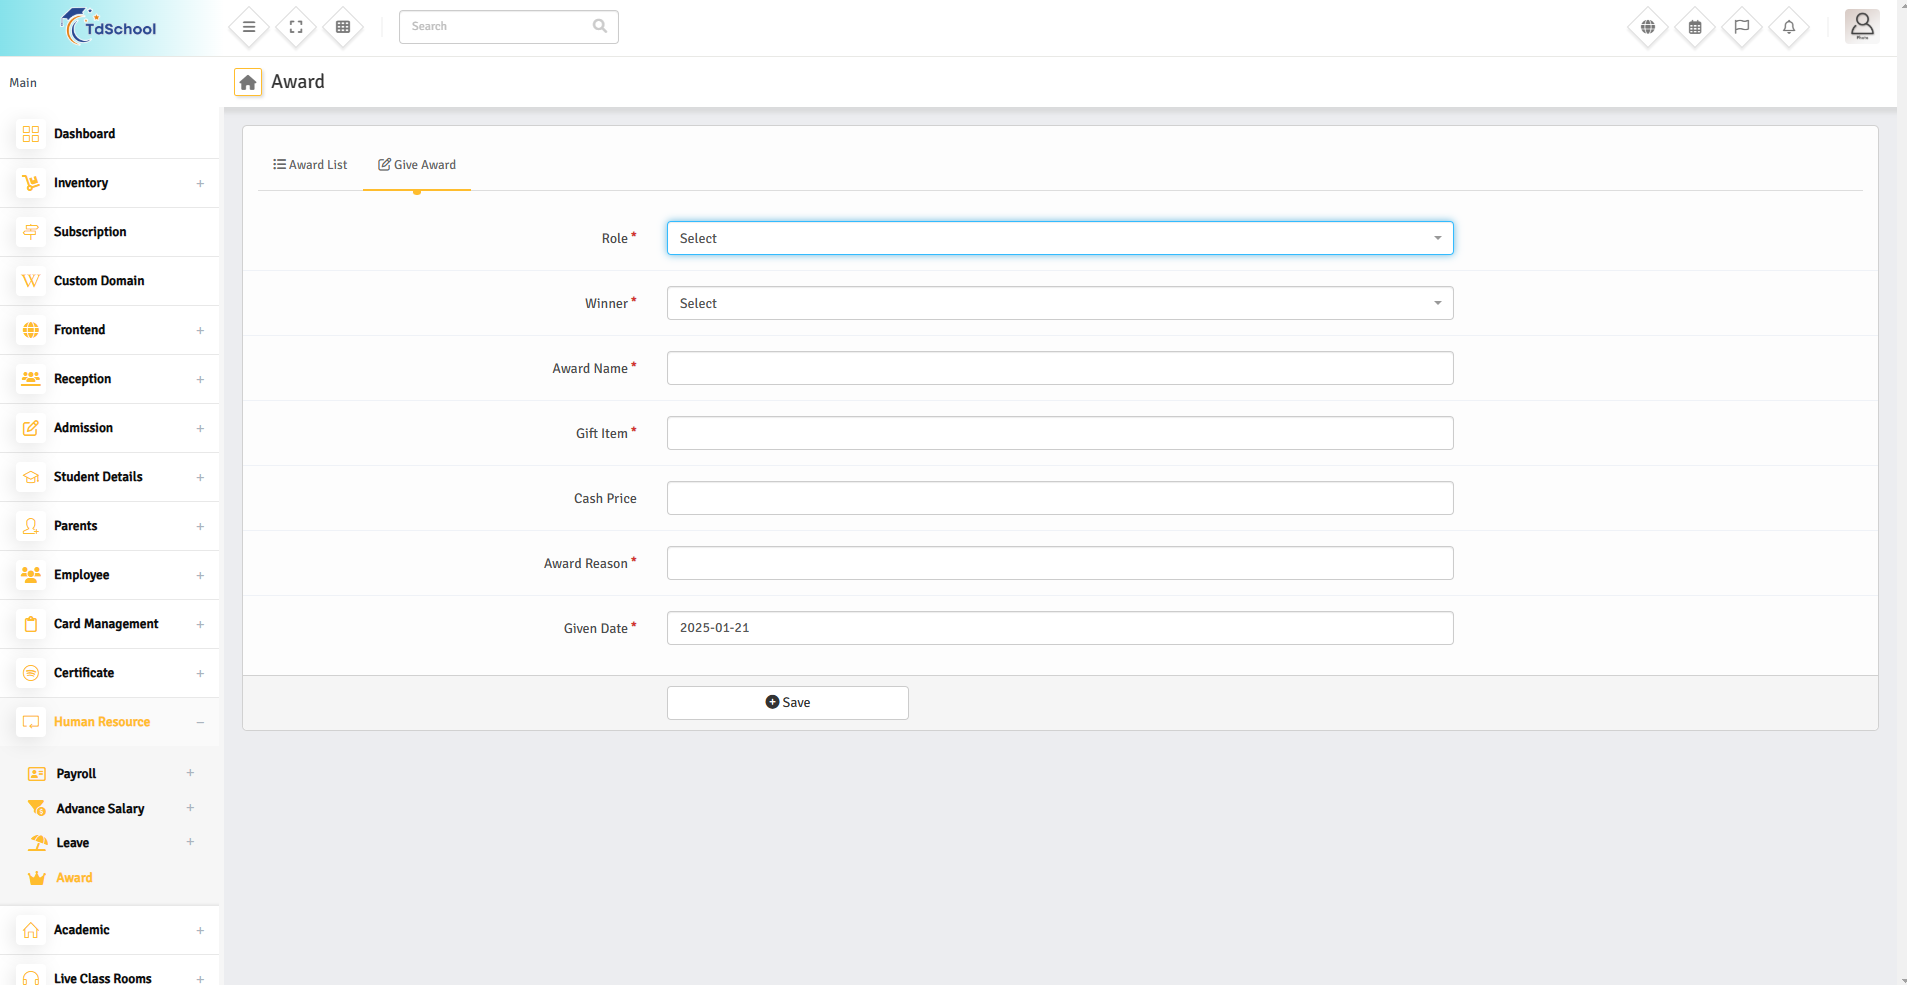Open Dashboard from the sidebar
The image size is (1907, 985).
[84, 134]
